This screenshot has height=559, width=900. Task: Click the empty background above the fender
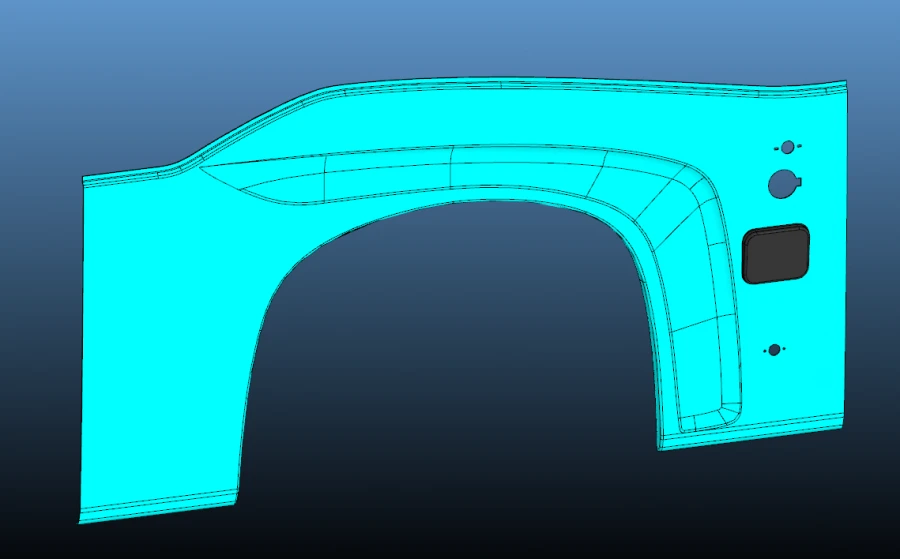click(450, 35)
